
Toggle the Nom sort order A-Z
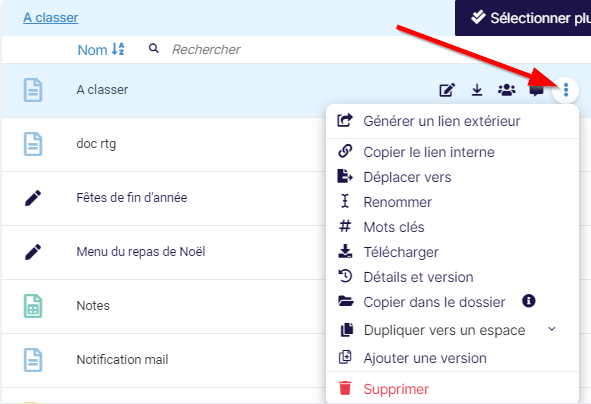coord(101,49)
